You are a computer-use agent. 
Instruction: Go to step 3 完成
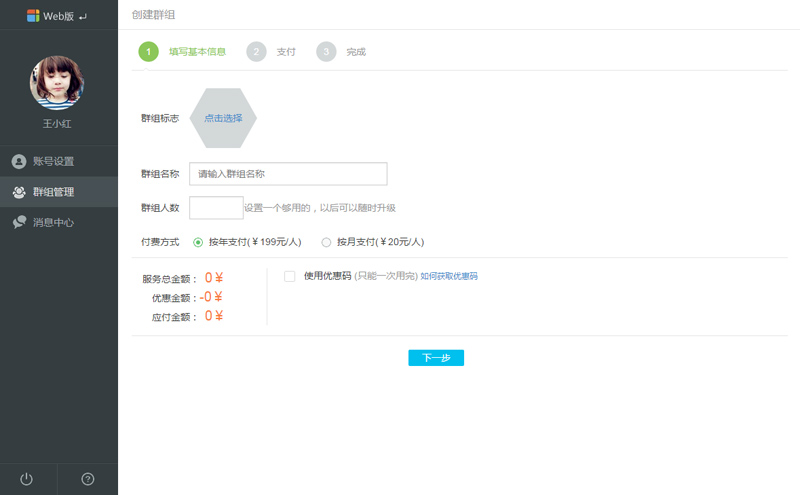[x=327, y=52]
